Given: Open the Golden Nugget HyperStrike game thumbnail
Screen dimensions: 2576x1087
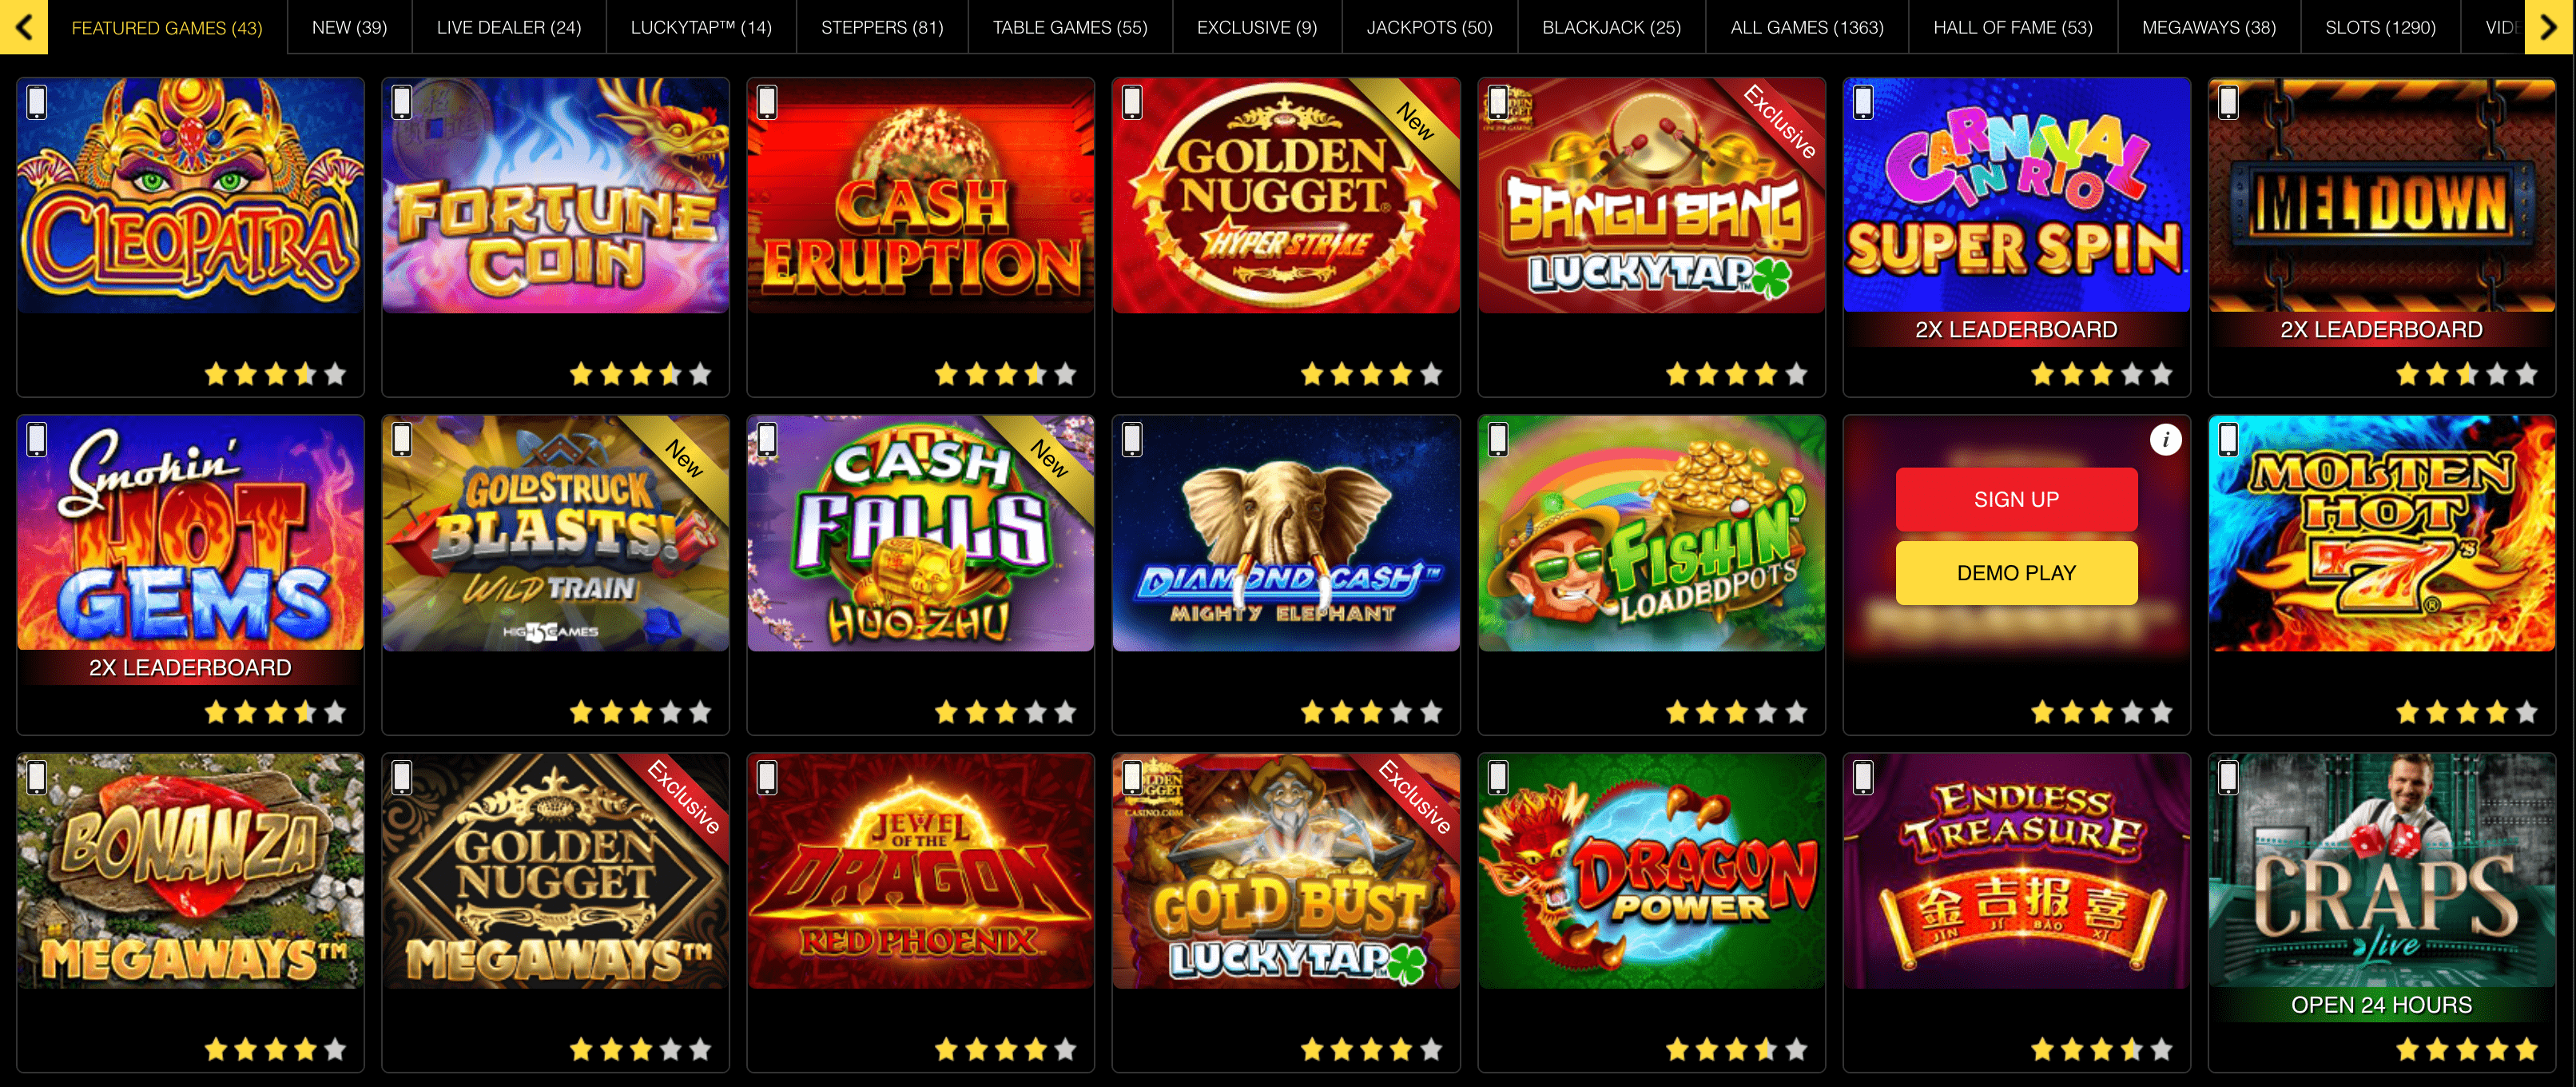Looking at the screenshot, I should 1286,196.
